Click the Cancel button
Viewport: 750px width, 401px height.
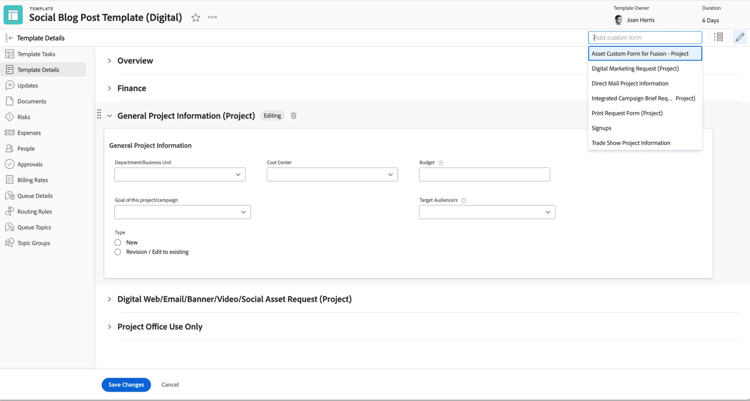tap(170, 385)
